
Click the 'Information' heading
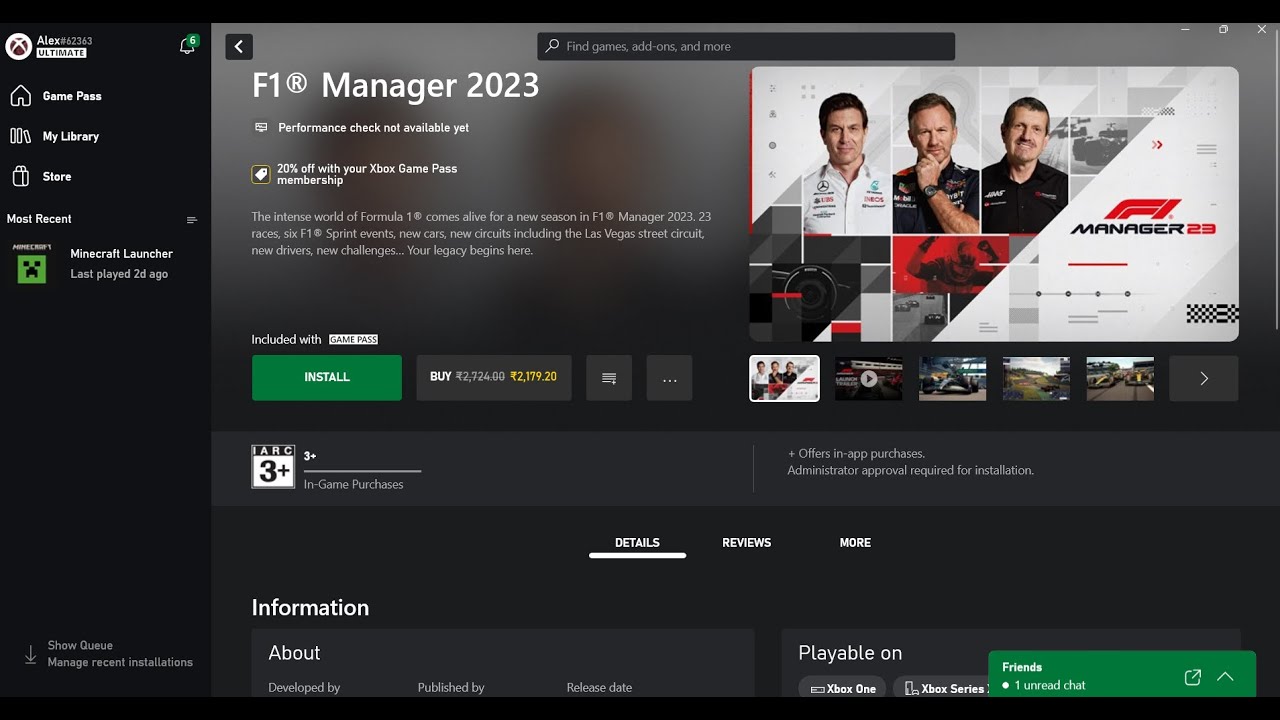pos(310,608)
